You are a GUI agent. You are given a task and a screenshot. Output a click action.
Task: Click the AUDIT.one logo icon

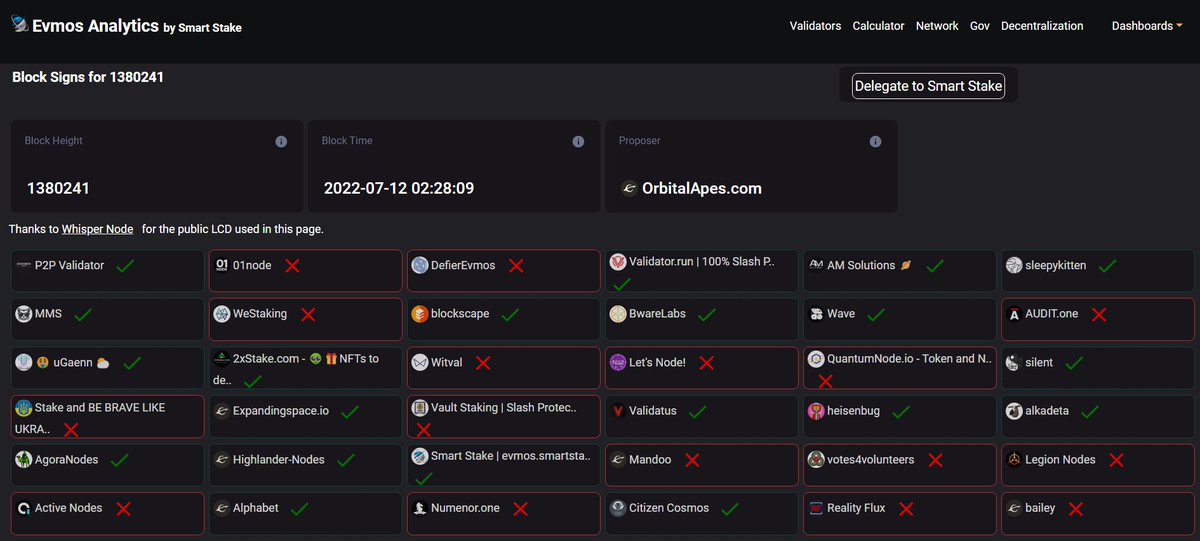click(1014, 314)
